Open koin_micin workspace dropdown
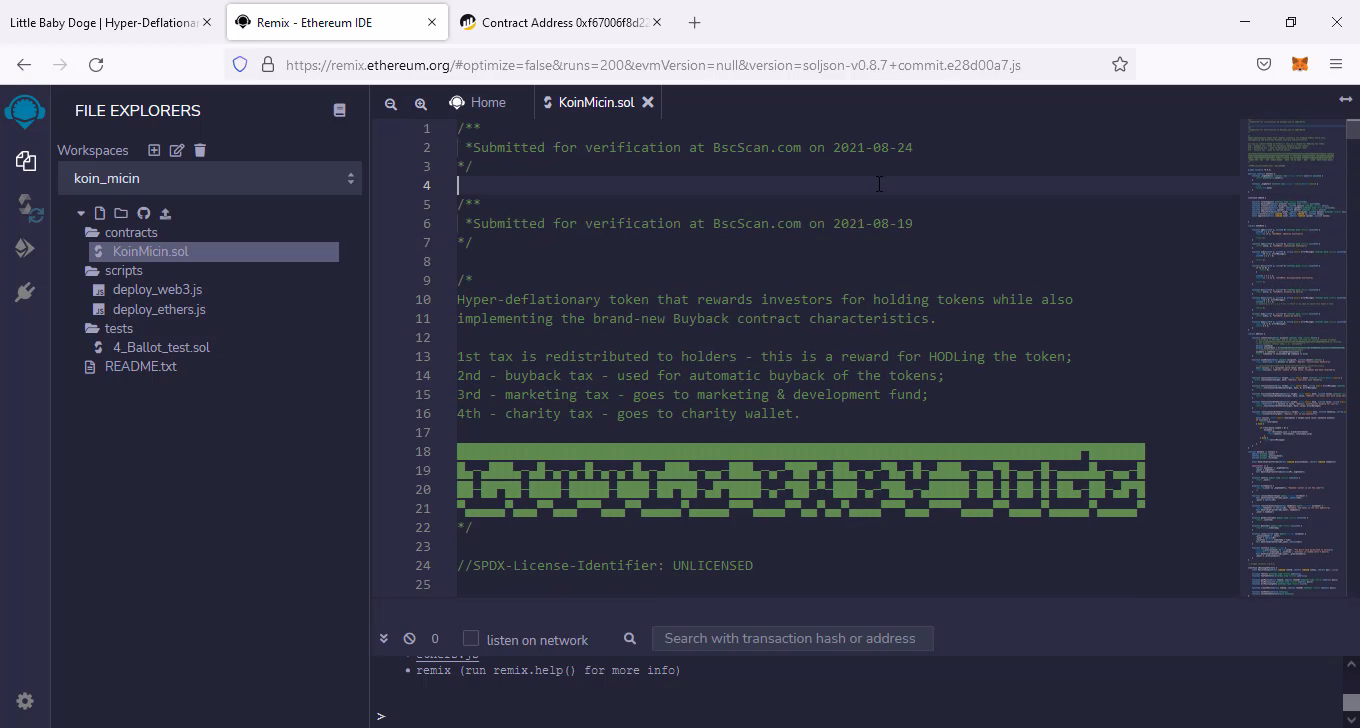The height and width of the screenshot is (728, 1360). tap(209, 178)
